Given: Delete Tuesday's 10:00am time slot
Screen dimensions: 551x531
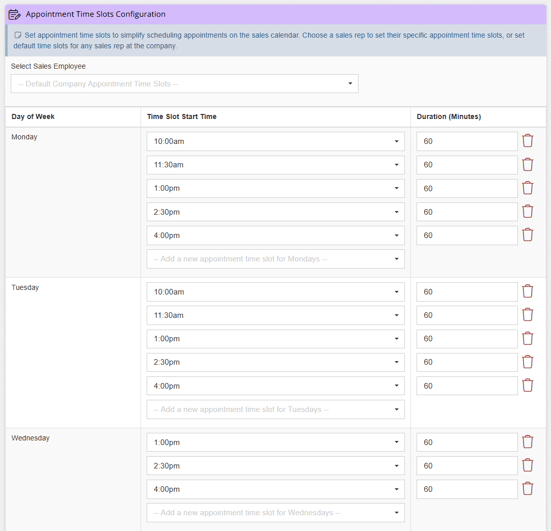Looking at the screenshot, I should [x=527, y=291].
